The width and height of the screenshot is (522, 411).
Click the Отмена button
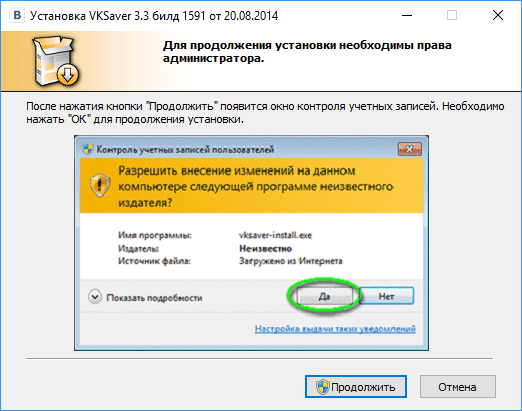(457, 387)
